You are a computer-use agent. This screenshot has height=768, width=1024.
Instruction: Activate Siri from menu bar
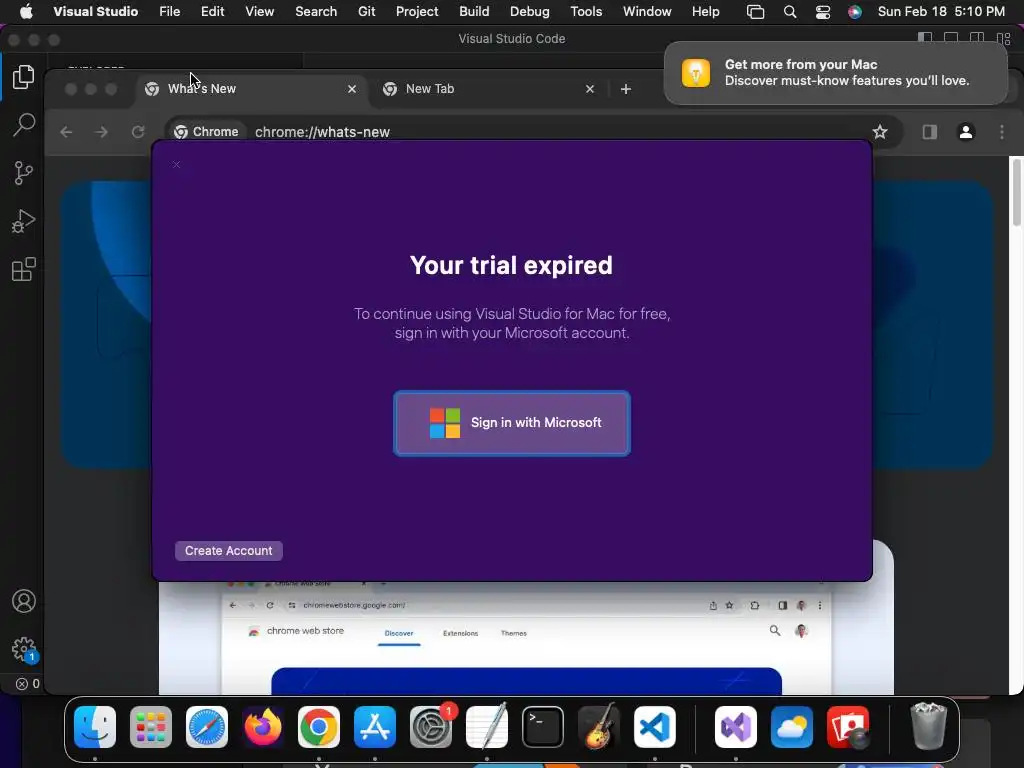(854, 12)
